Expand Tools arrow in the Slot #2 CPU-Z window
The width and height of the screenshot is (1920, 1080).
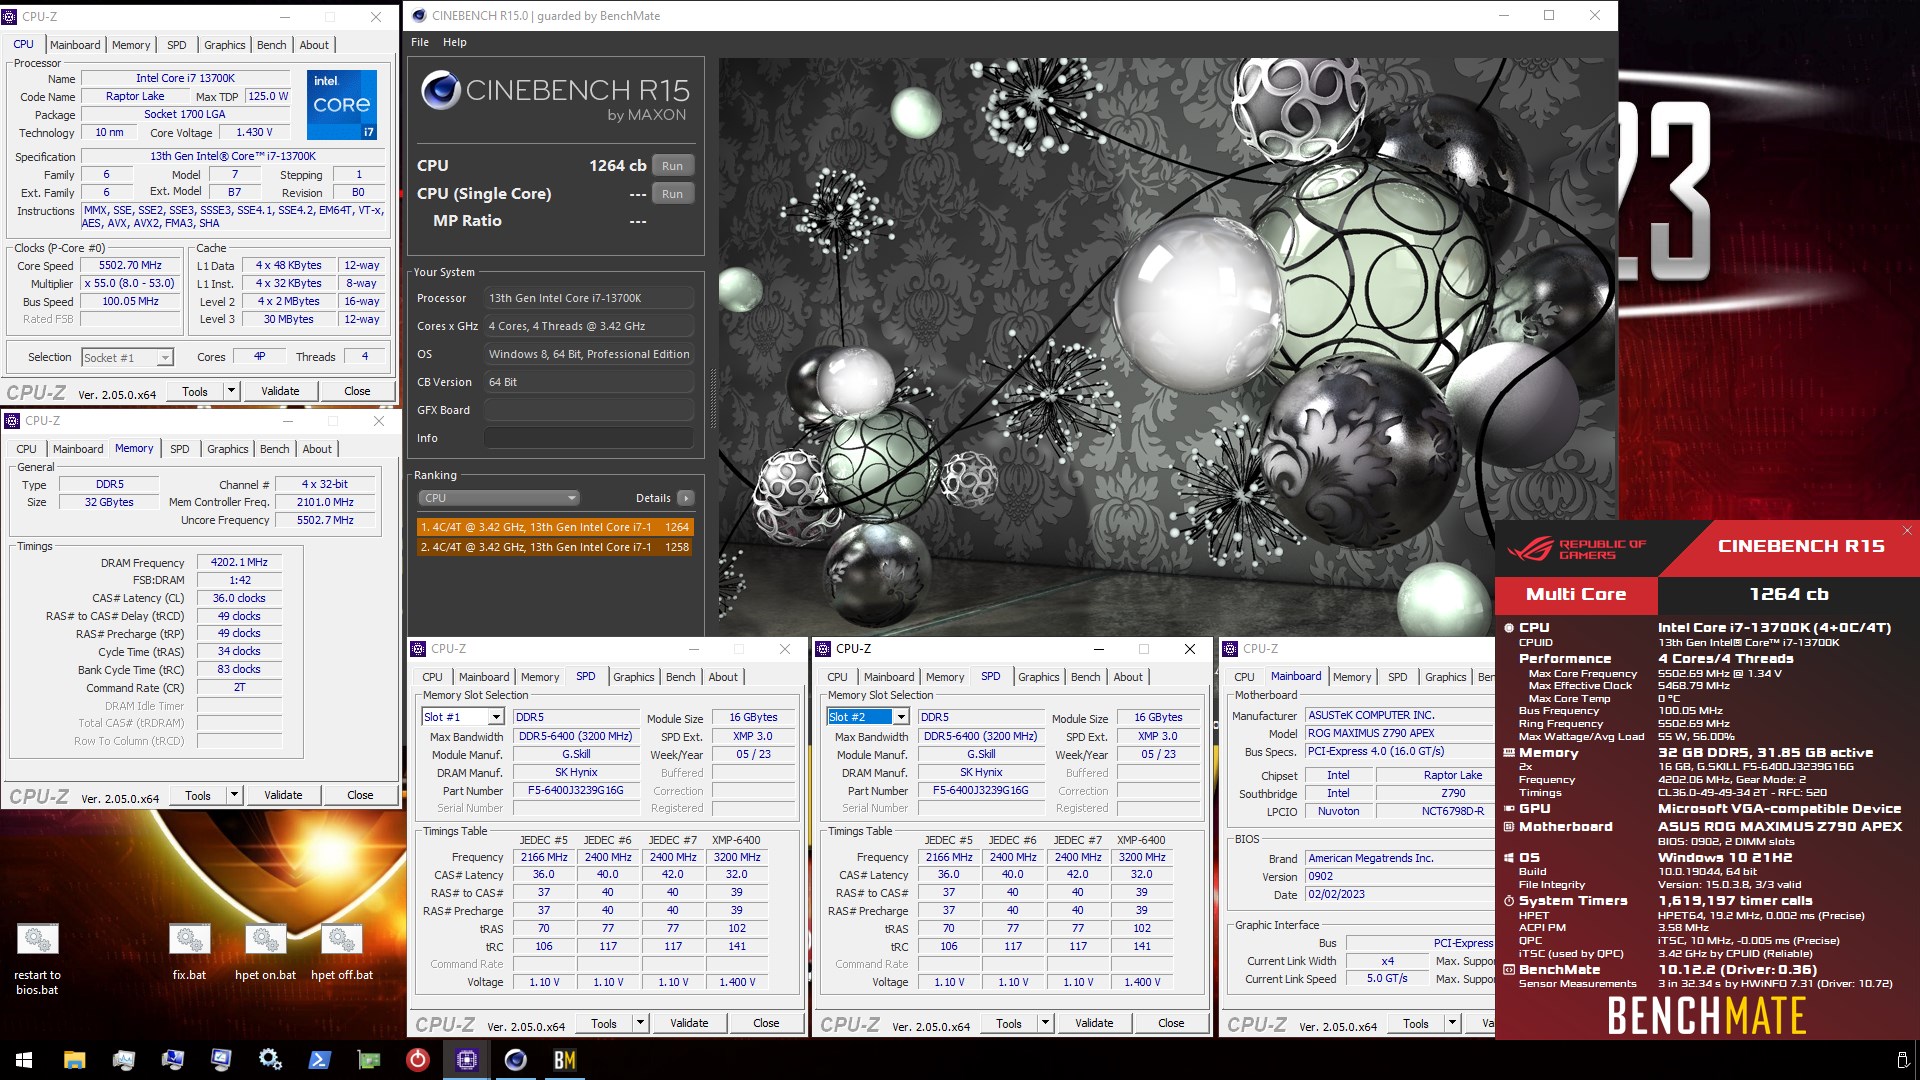tap(1046, 1023)
